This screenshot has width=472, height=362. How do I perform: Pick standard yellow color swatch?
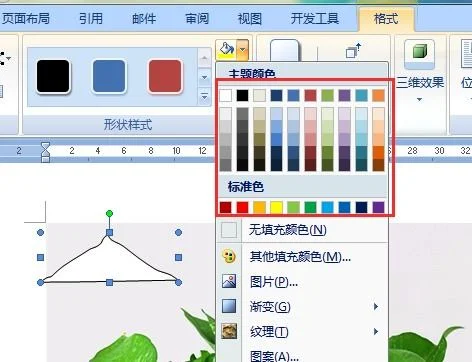click(277, 207)
